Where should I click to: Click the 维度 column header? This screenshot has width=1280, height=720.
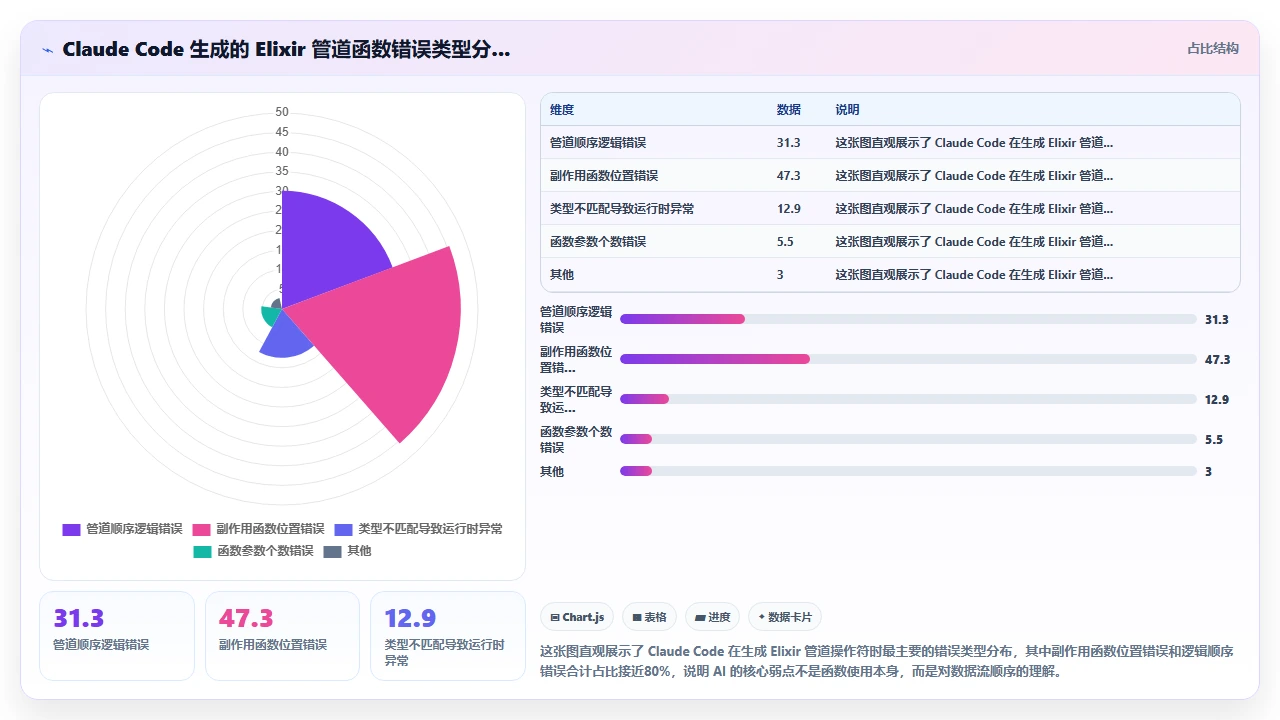coord(562,110)
